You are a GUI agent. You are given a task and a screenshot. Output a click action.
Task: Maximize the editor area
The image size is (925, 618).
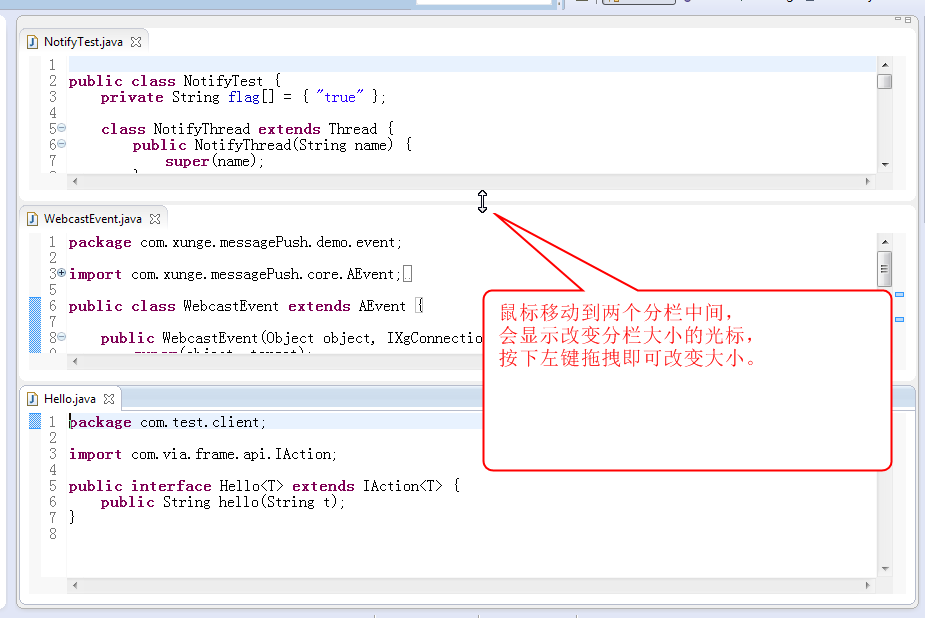tap(908, 19)
